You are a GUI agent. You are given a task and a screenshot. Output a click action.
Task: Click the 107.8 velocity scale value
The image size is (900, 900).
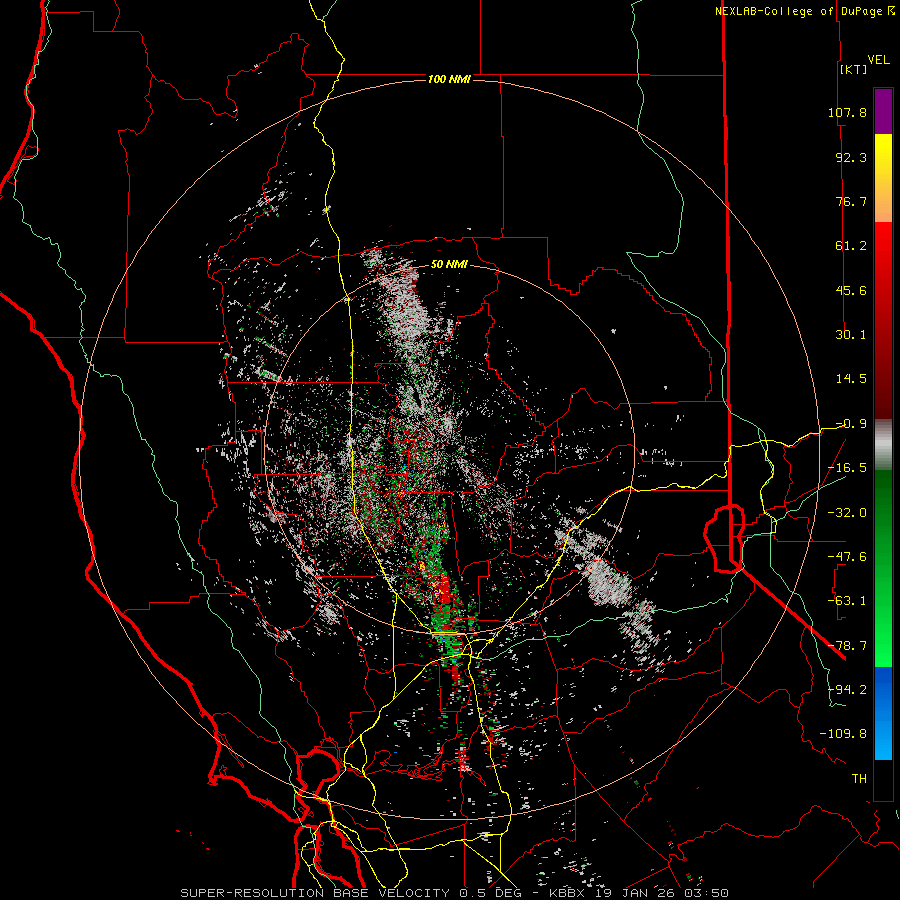tap(847, 112)
